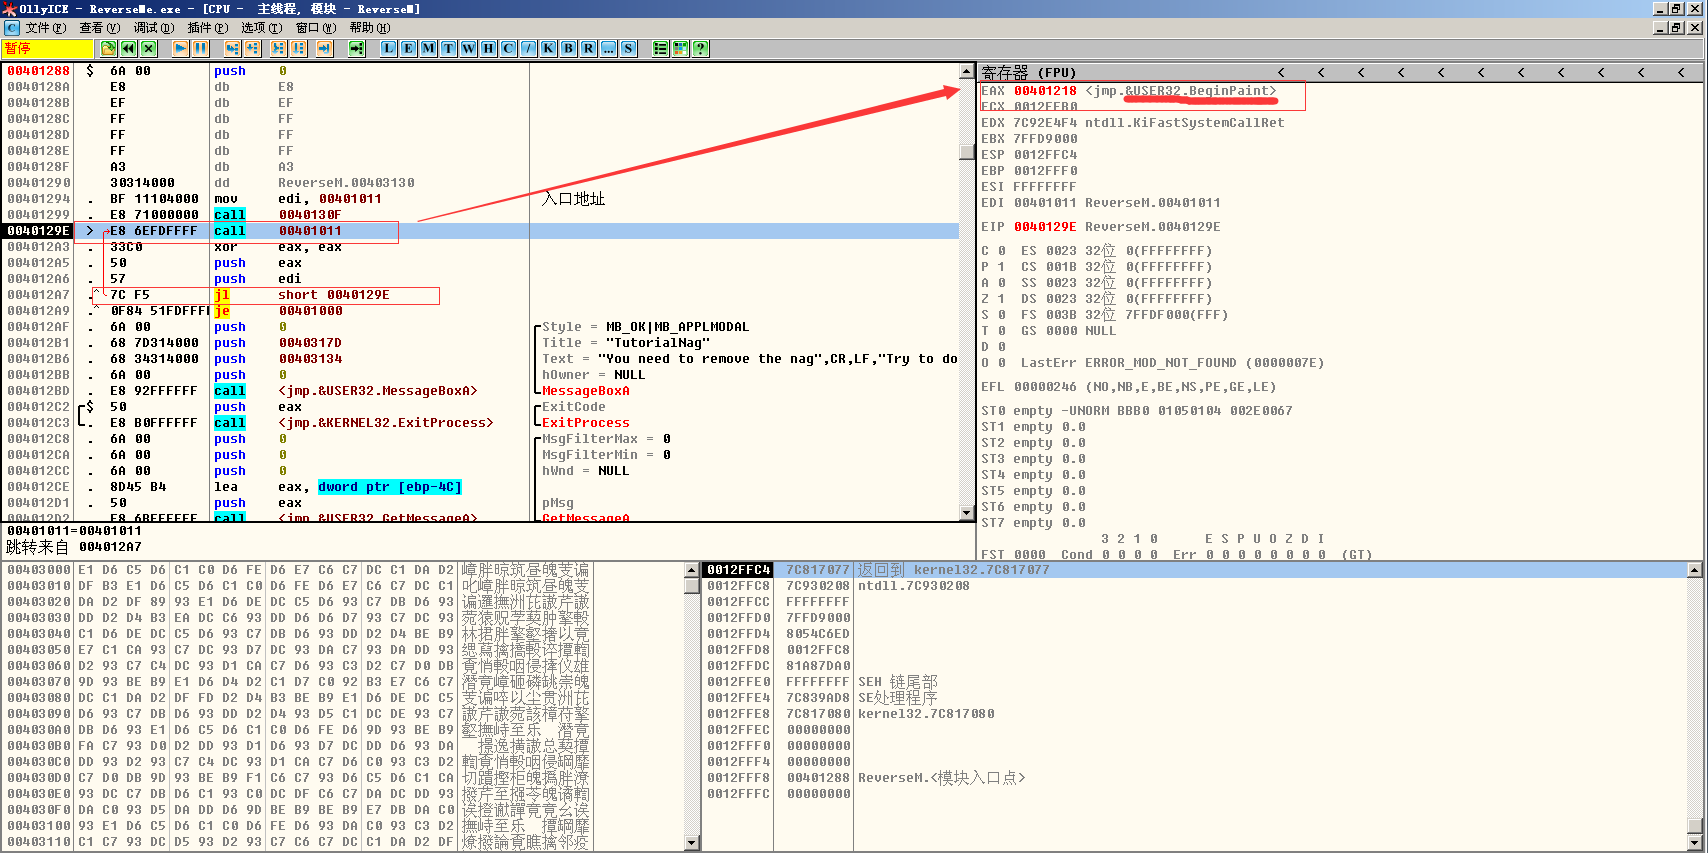Image resolution: width=1708 pixels, height=853 pixels.
Task: Click the Close program X icon
Action: point(149,48)
